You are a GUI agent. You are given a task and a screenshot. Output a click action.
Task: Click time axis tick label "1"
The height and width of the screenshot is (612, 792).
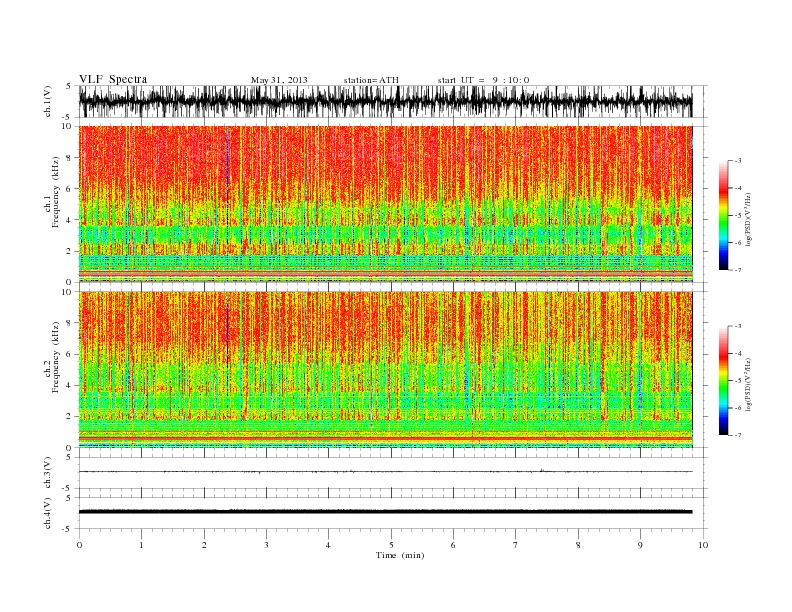(141, 545)
